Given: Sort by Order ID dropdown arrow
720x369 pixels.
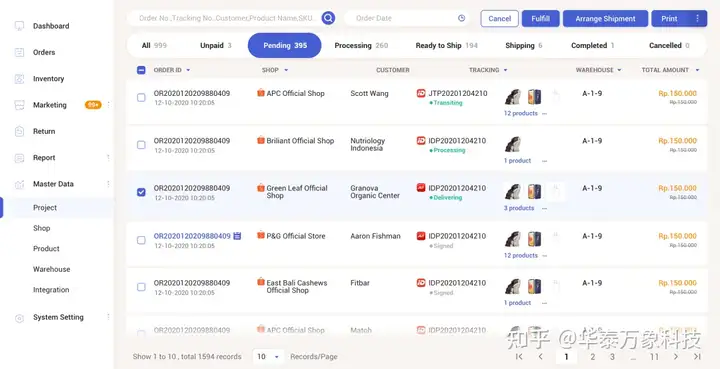Looking at the screenshot, I should (188, 70).
